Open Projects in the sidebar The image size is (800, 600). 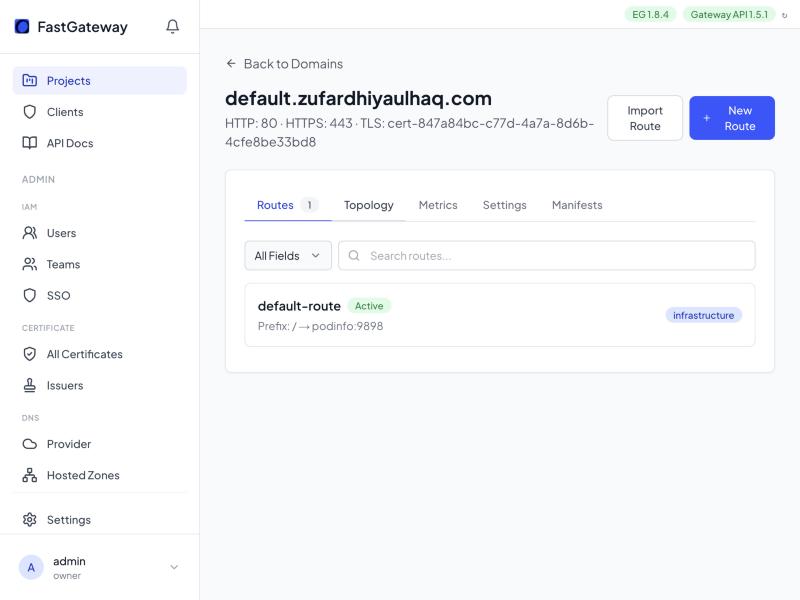click(x=99, y=81)
